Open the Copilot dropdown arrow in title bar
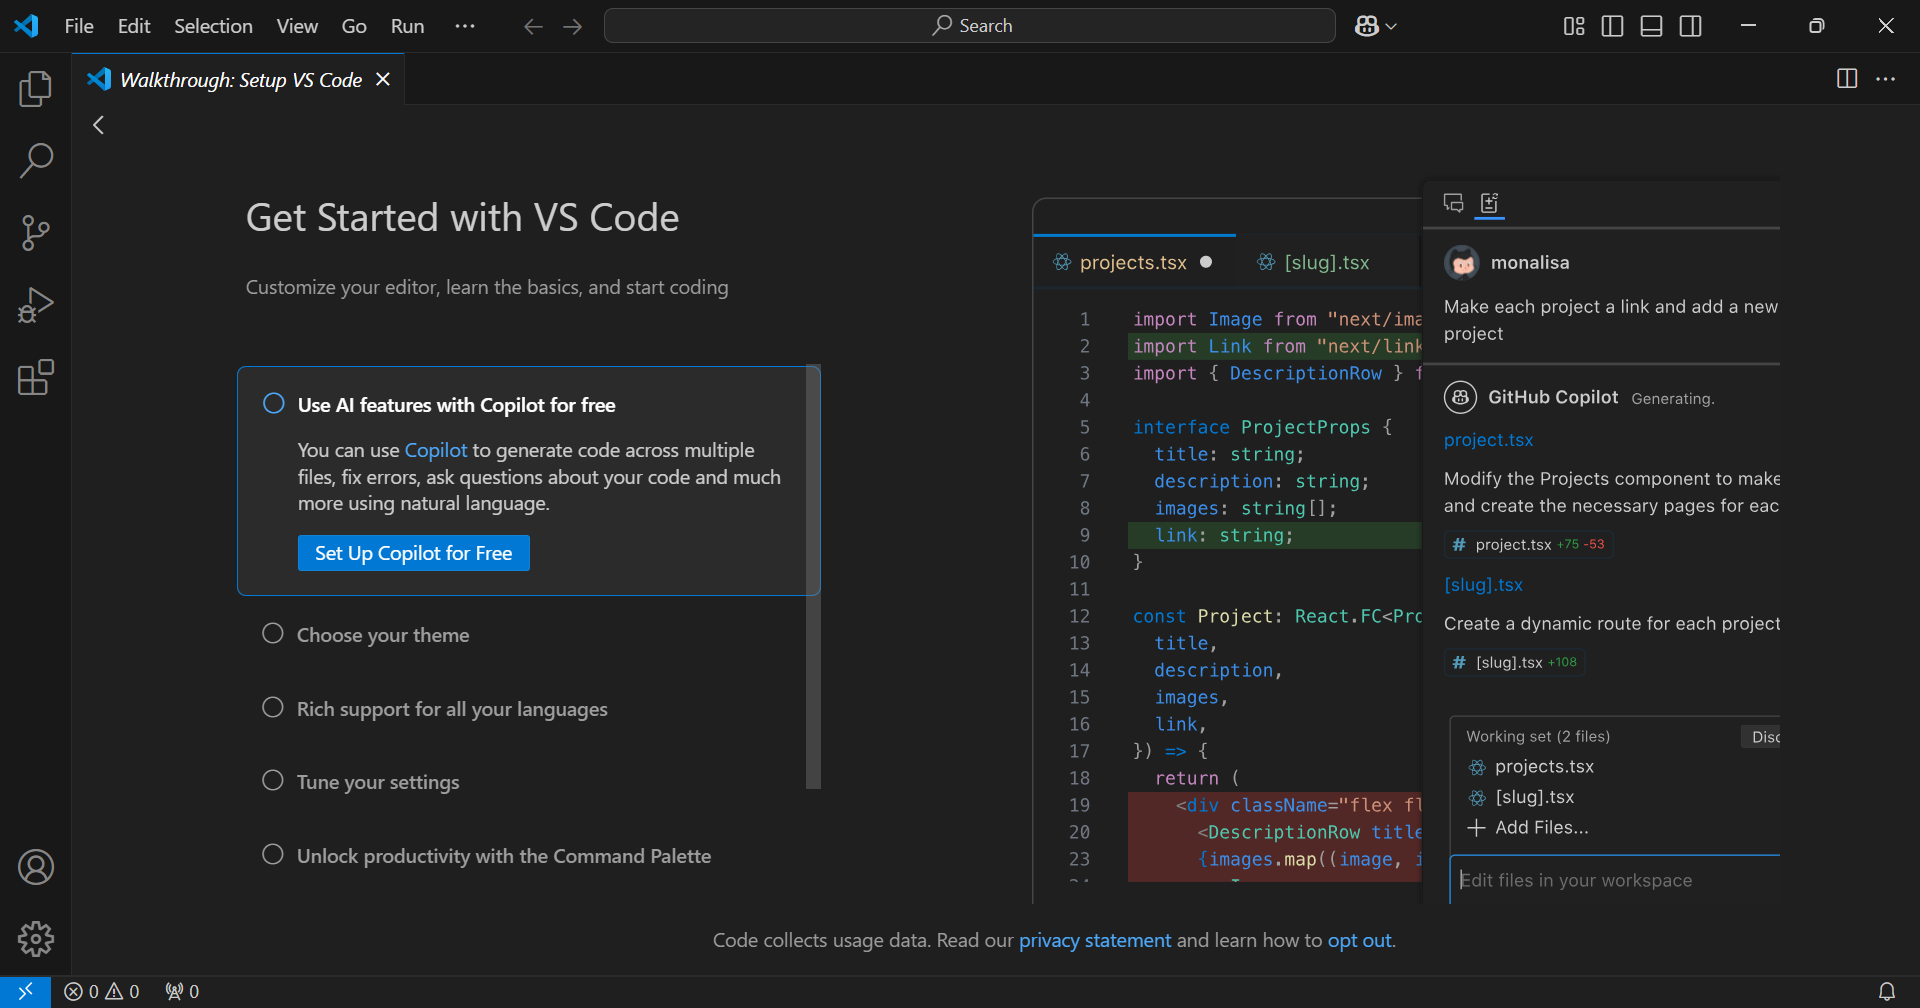Screen dimensions: 1920x1008 [x=1391, y=27]
